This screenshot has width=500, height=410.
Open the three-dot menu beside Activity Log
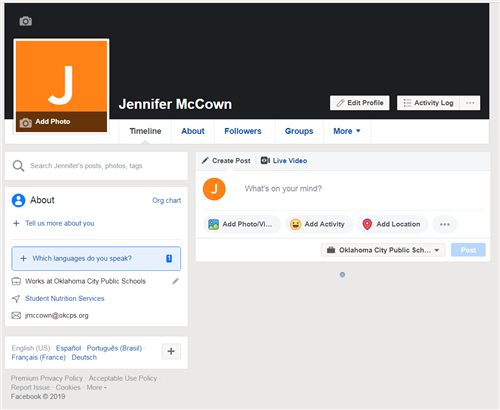coord(470,103)
